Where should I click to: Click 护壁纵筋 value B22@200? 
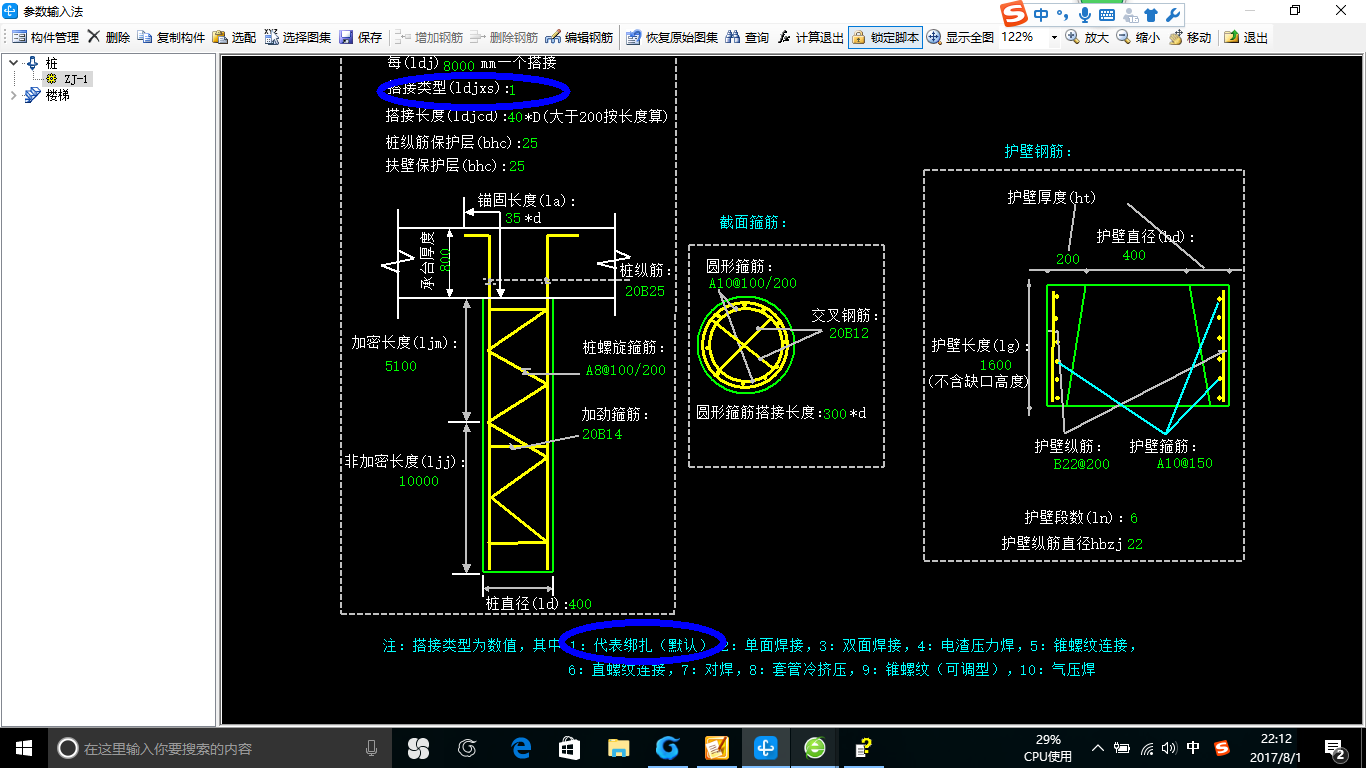(1081, 464)
